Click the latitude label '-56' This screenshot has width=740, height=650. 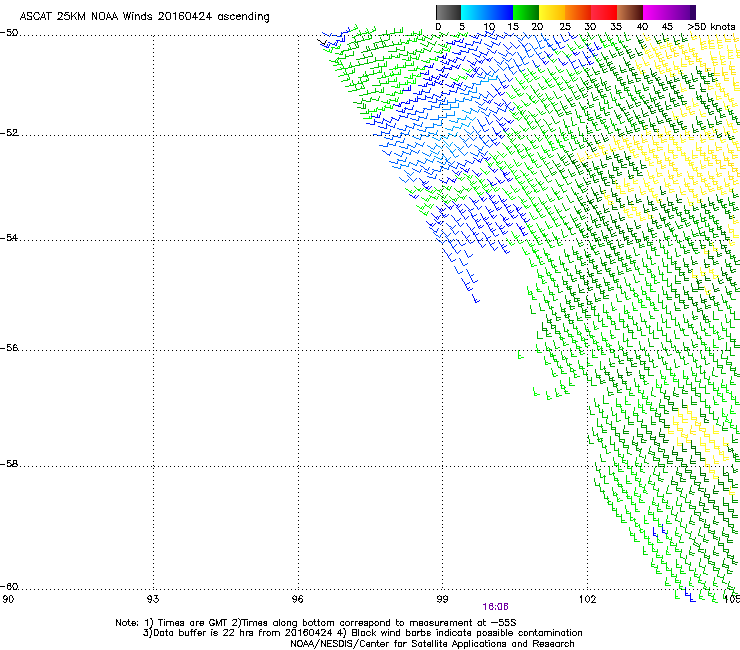tap(9, 348)
